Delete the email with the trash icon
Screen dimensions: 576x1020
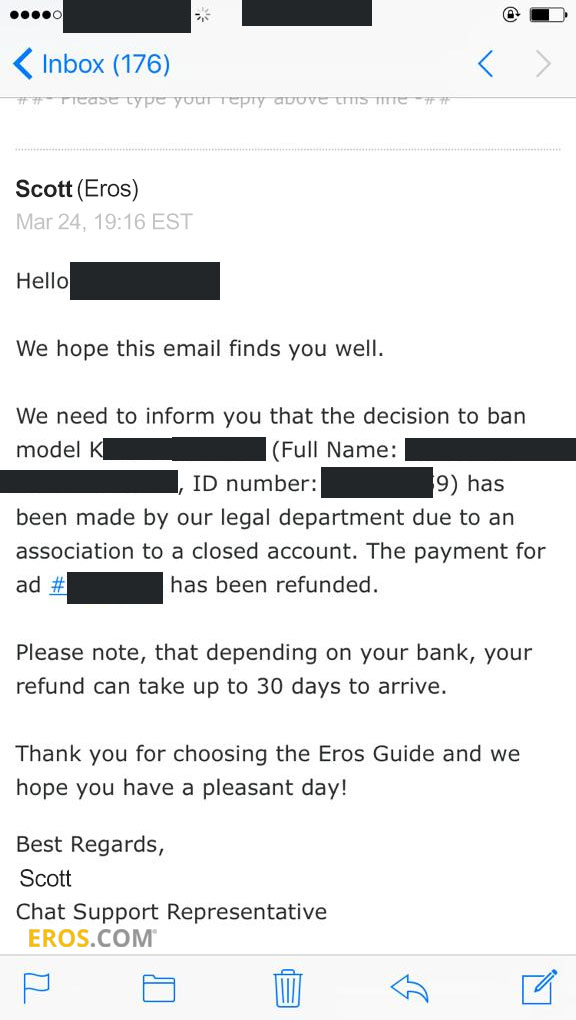coord(288,987)
